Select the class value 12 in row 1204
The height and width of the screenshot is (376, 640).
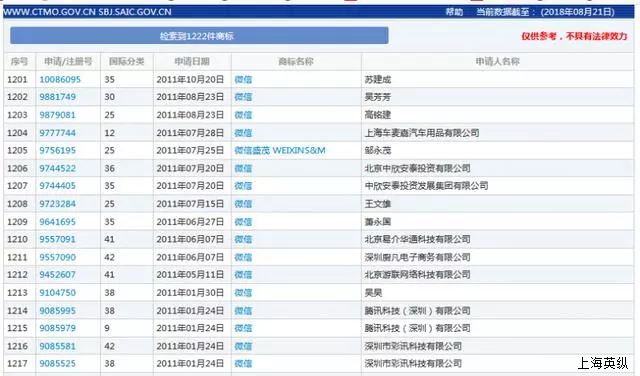coord(109,133)
